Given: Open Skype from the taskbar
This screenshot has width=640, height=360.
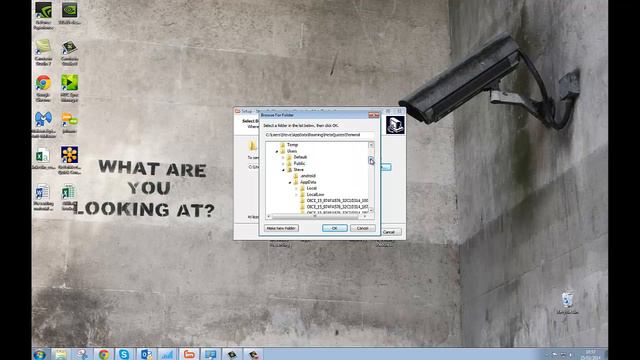Looking at the screenshot, I should (124, 354).
